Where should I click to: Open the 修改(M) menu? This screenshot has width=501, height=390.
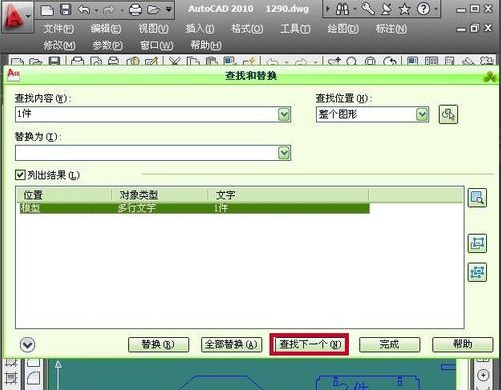point(59,45)
